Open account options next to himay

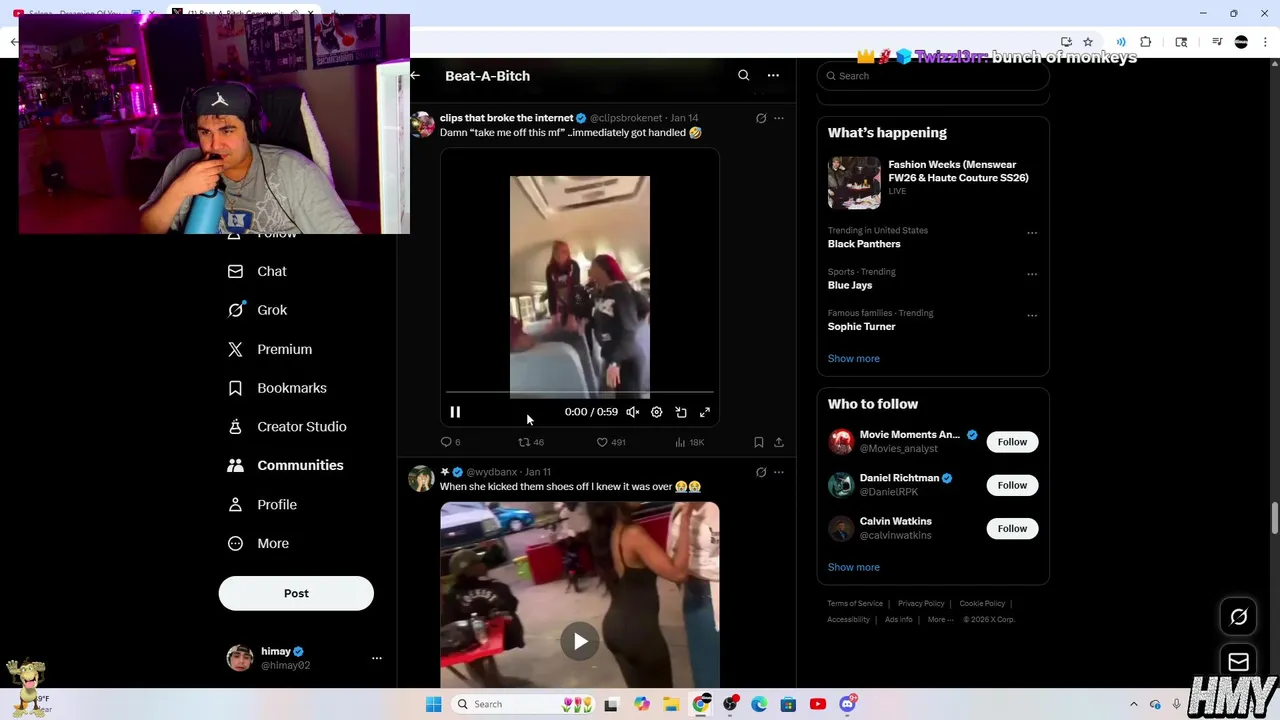pos(377,658)
